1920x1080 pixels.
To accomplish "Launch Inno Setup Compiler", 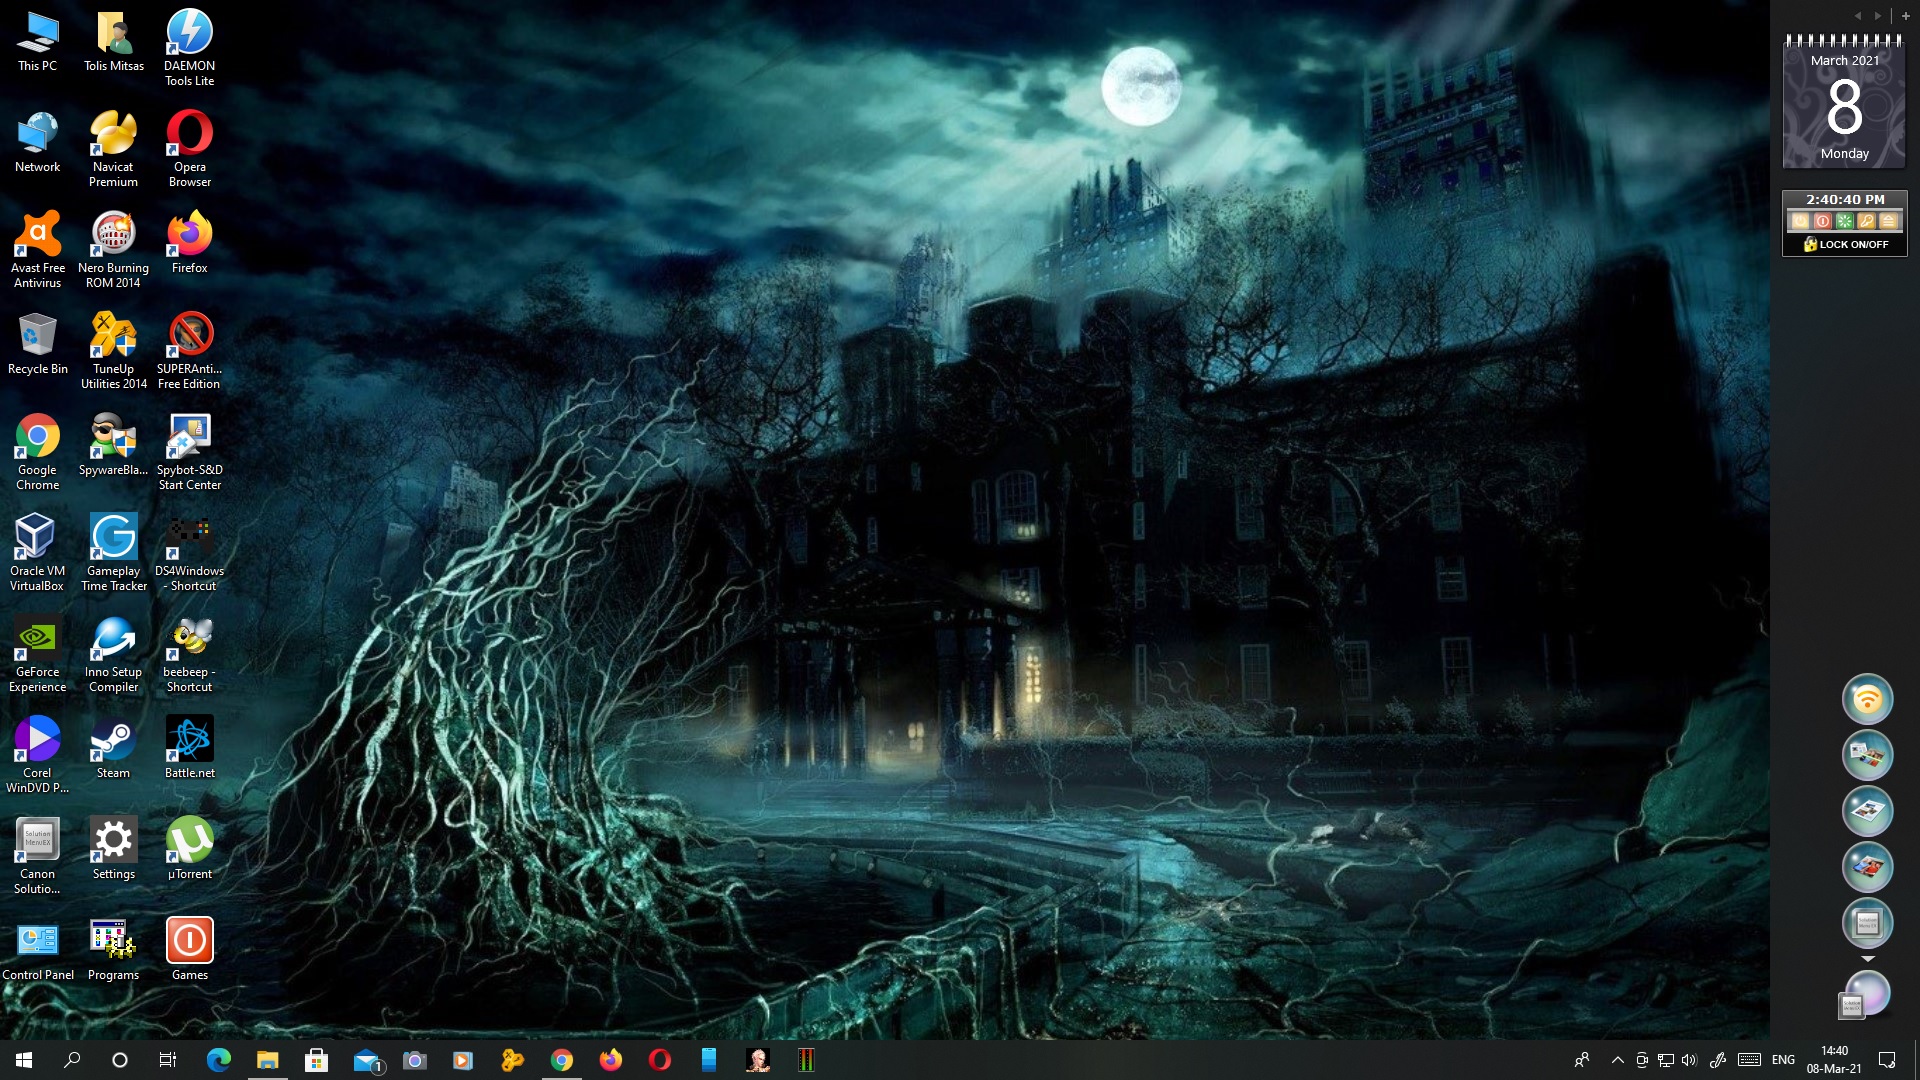I will tap(114, 654).
